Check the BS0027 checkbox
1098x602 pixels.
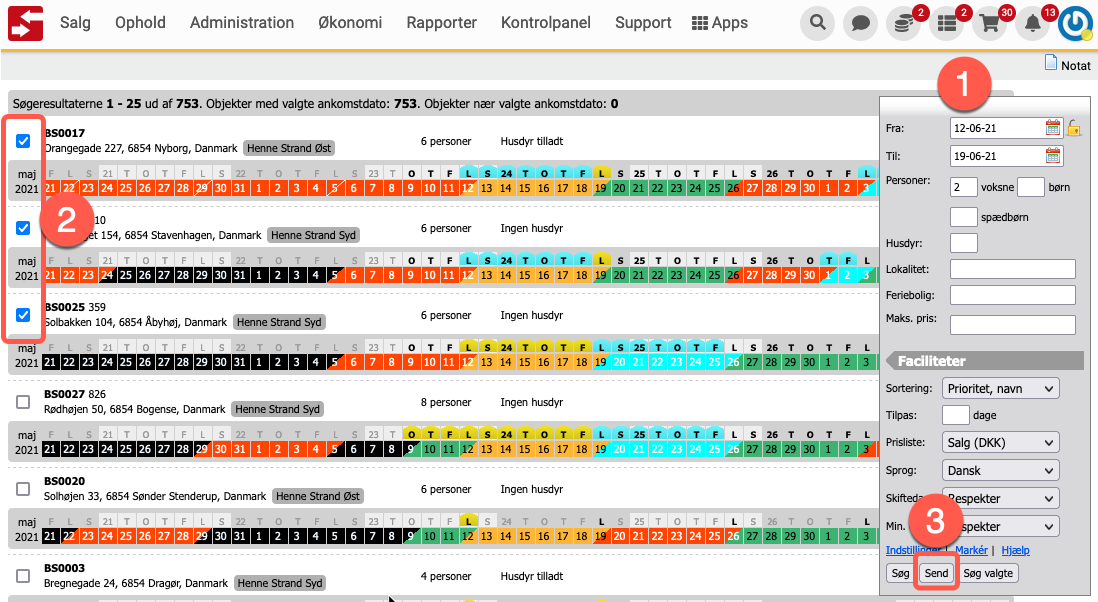pyautogui.click(x=23, y=402)
